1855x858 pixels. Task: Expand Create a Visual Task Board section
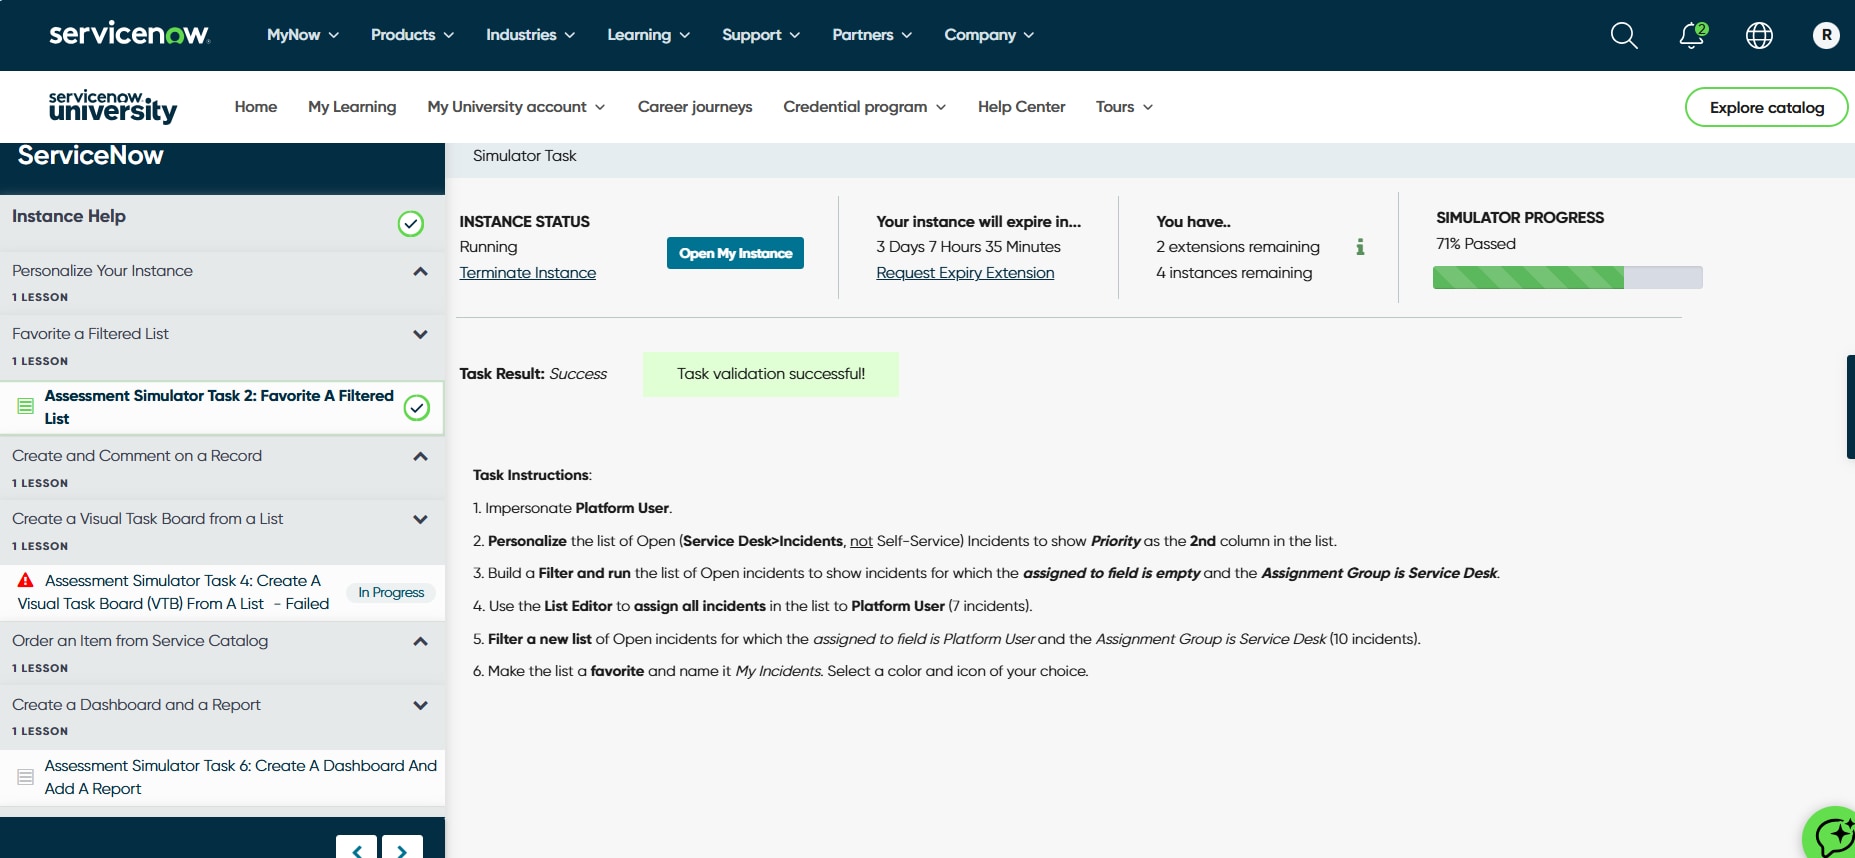[421, 520]
